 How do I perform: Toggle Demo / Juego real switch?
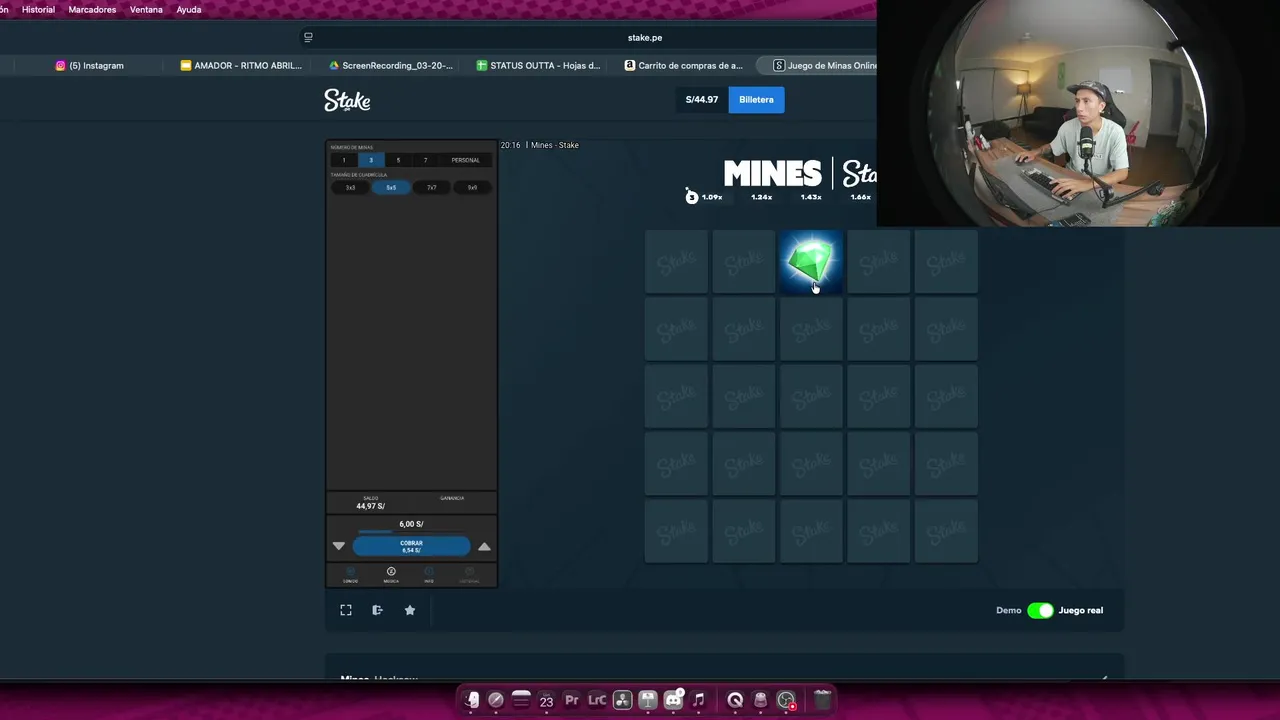1040,610
